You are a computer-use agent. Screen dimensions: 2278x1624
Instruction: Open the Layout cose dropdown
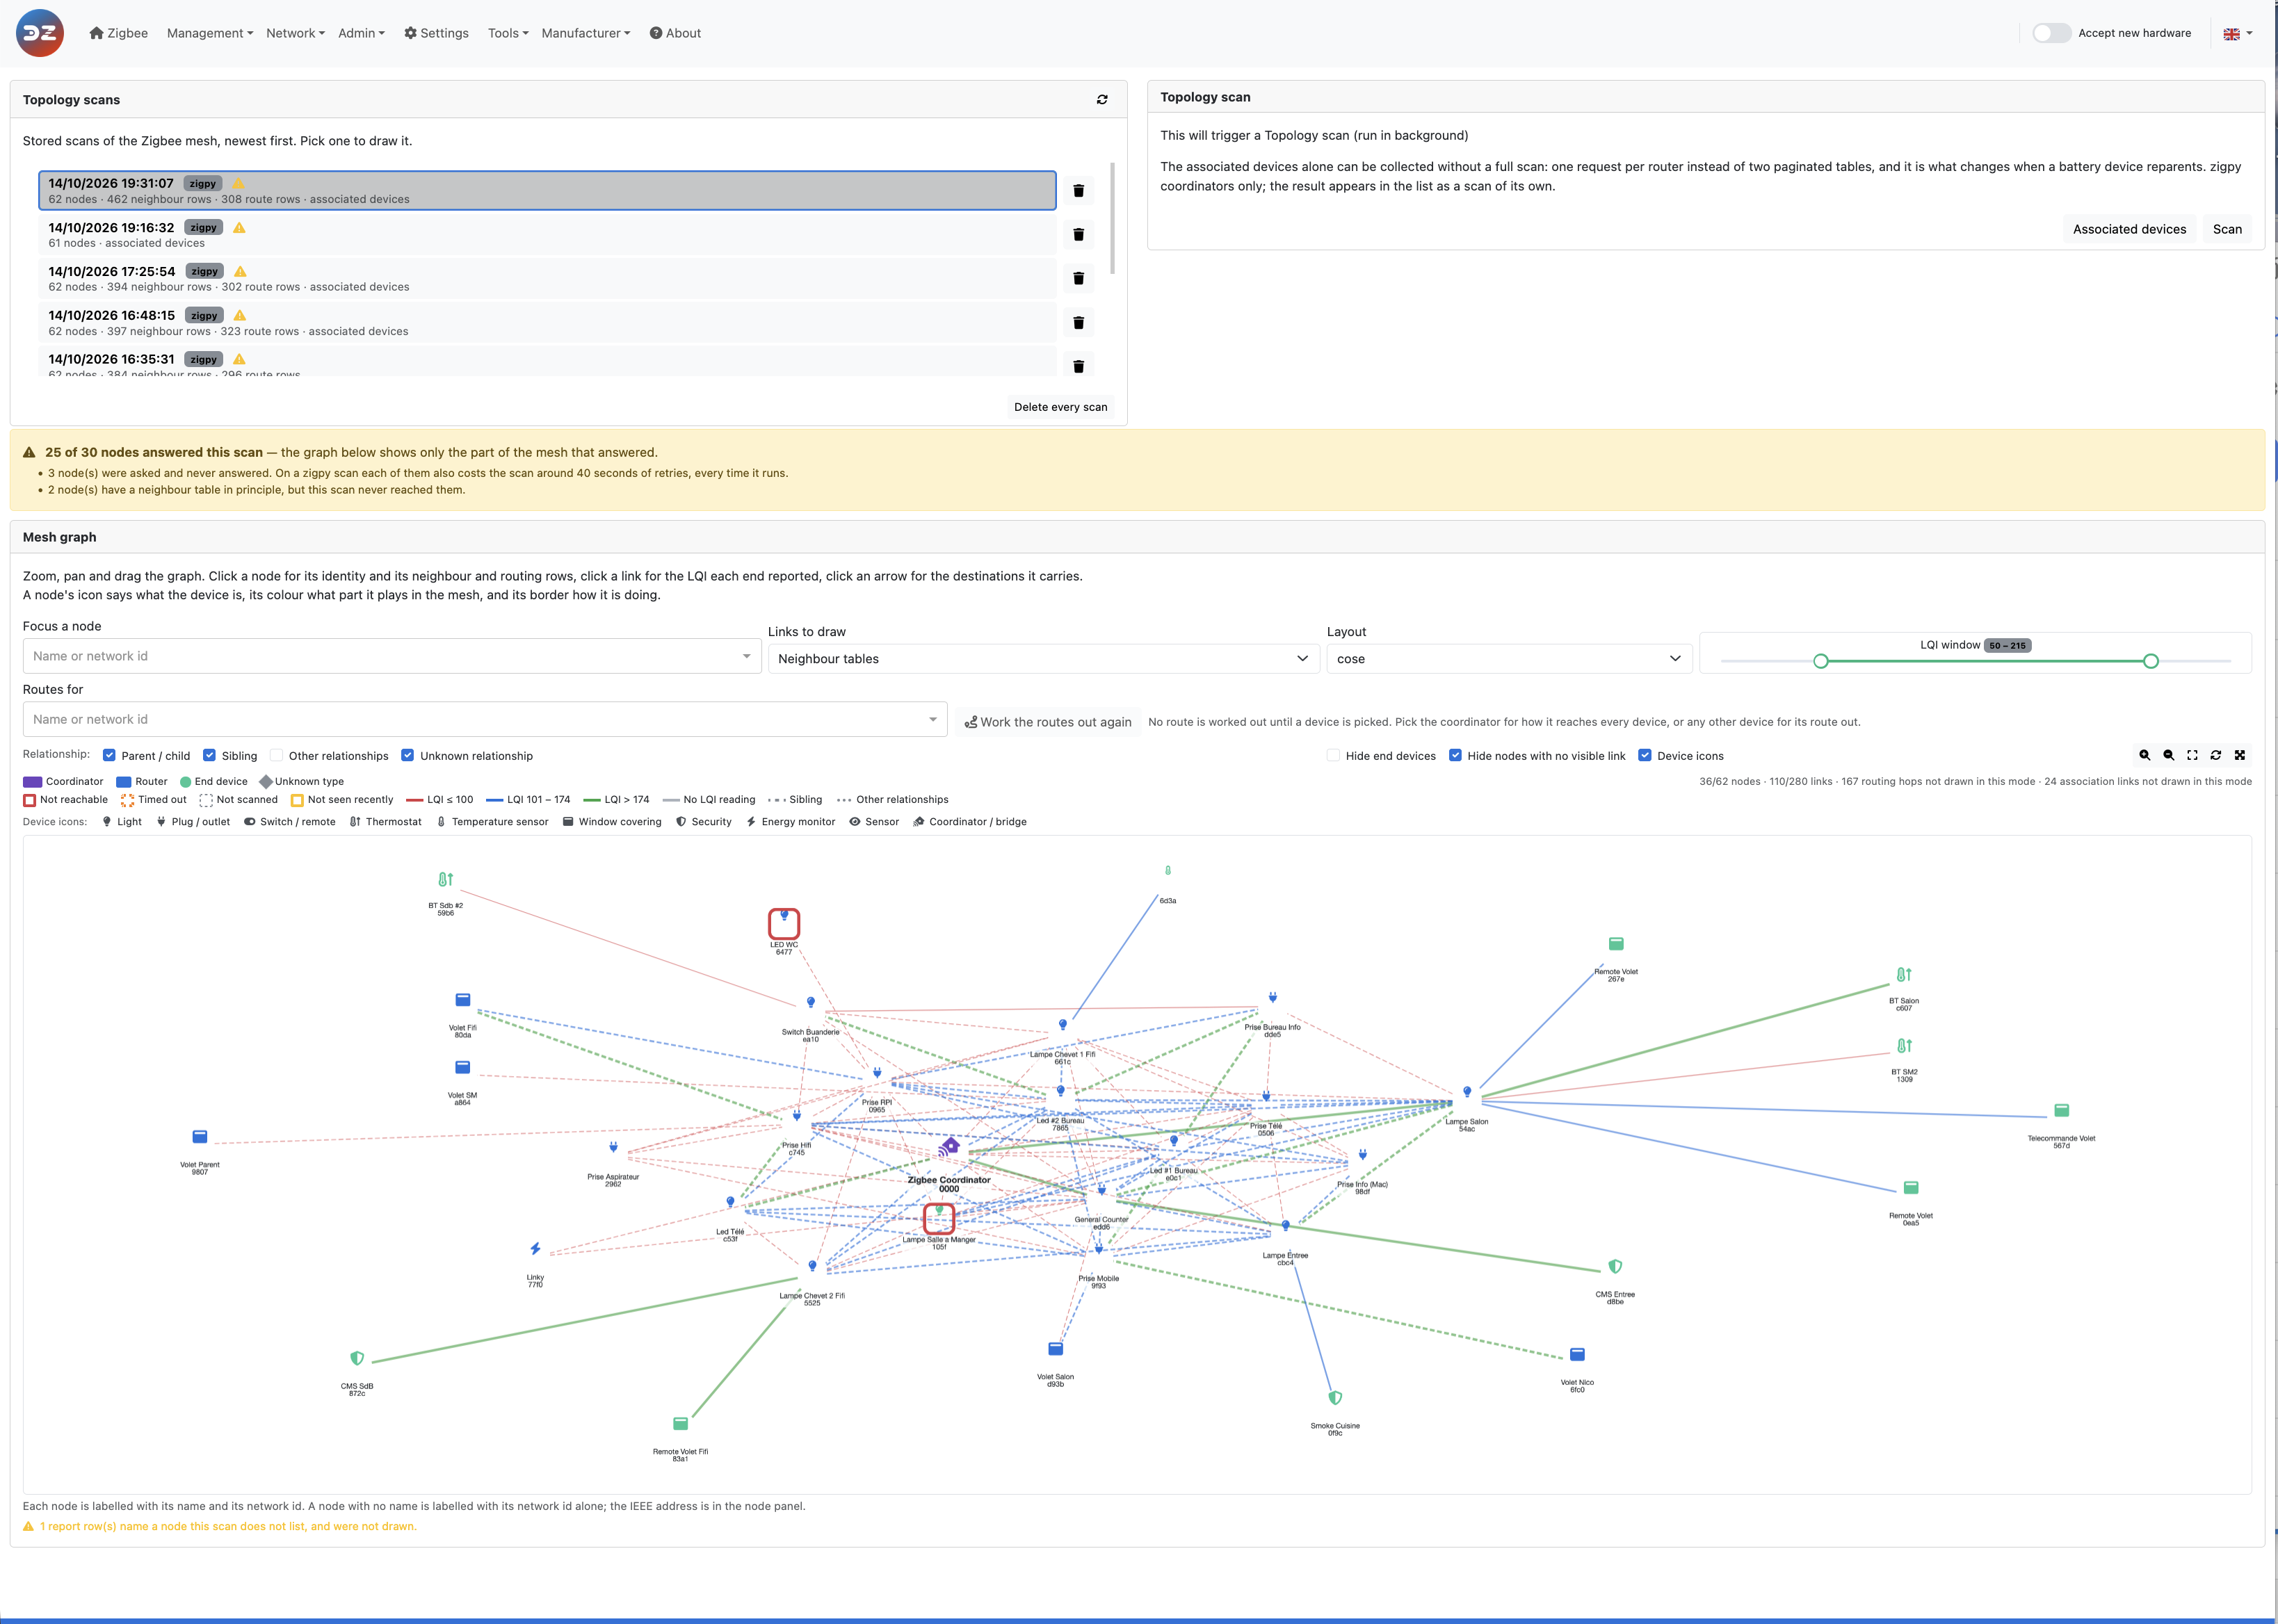coord(1509,659)
